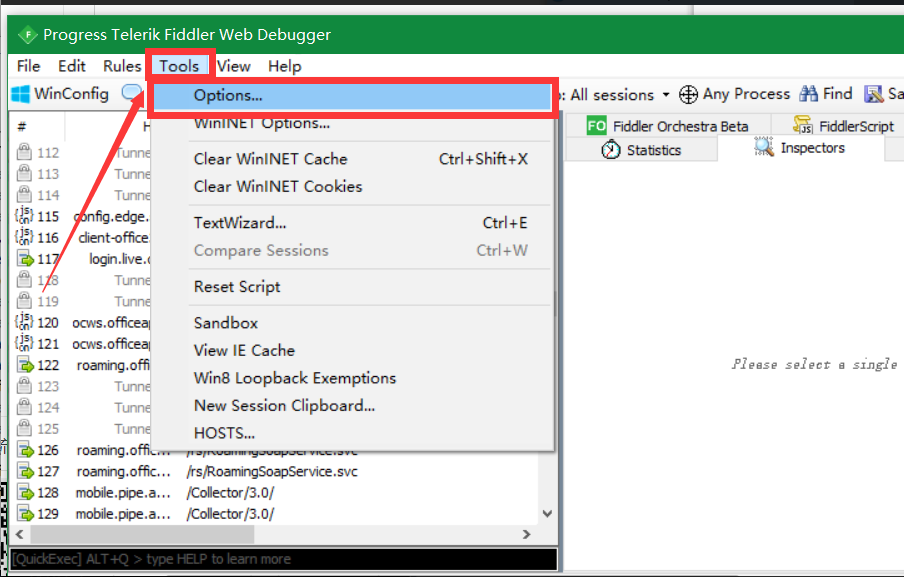Choose New Session Clipboard...
Screen dimensions: 904x577
352,406
